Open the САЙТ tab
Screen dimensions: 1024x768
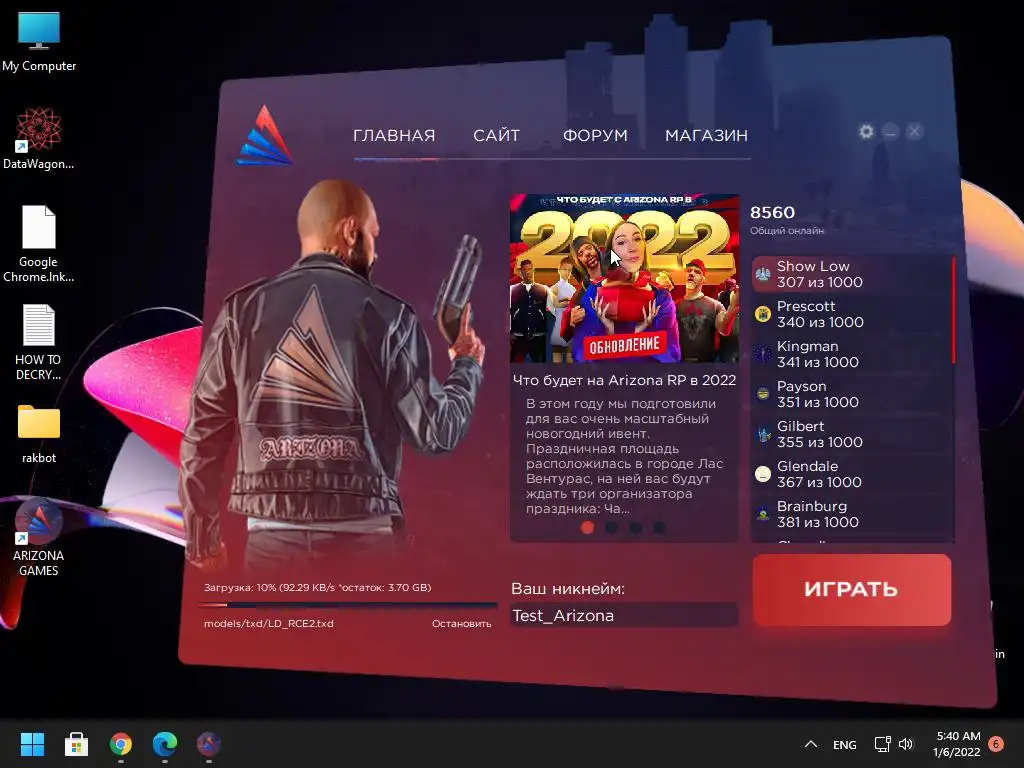tap(496, 135)
